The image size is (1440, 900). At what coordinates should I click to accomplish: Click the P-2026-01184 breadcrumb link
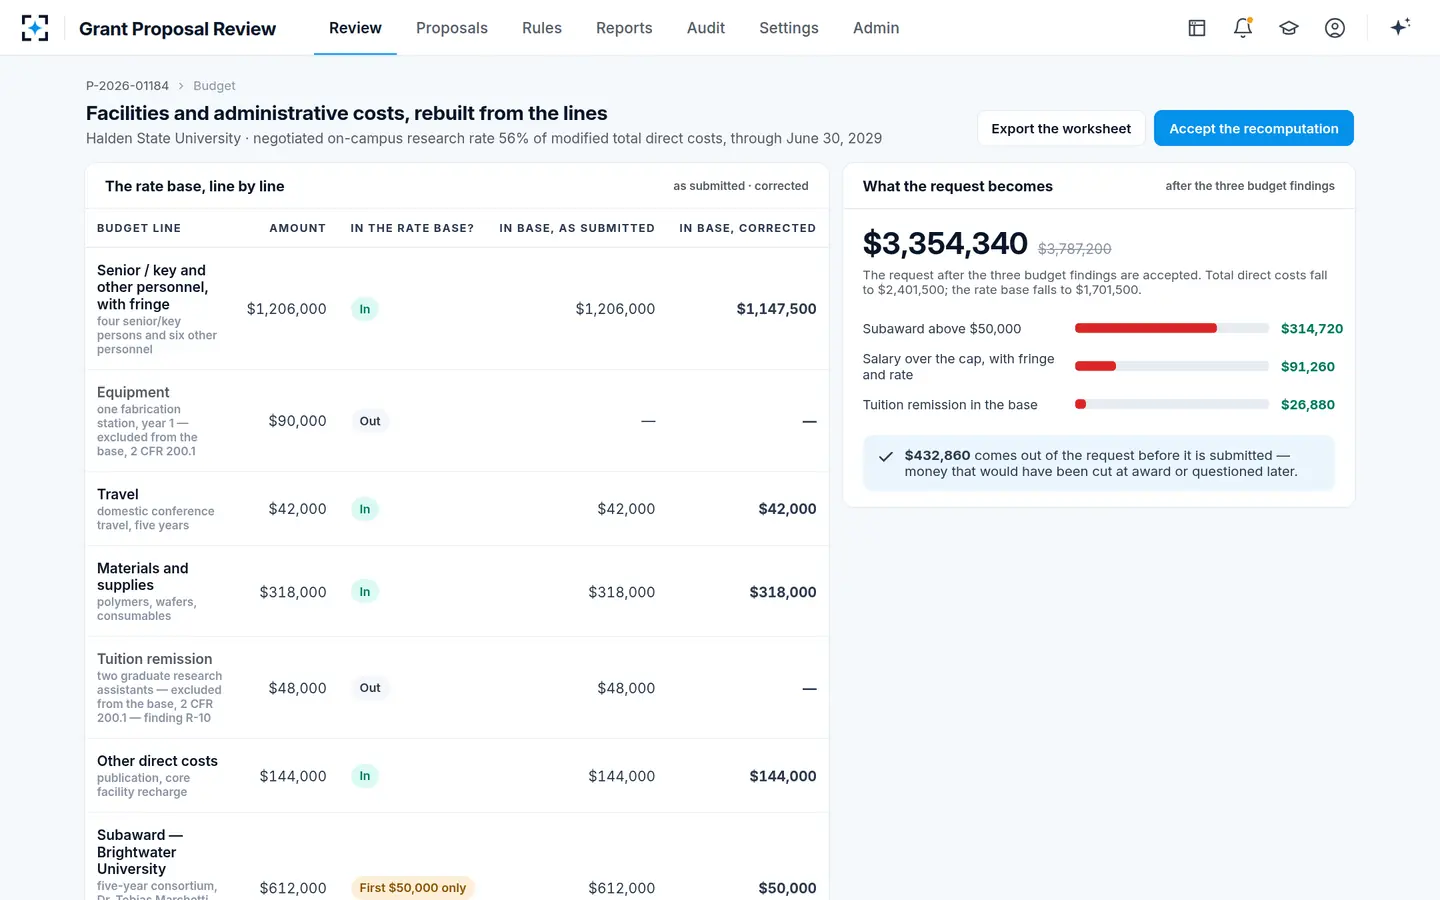(x=127, y=86)
